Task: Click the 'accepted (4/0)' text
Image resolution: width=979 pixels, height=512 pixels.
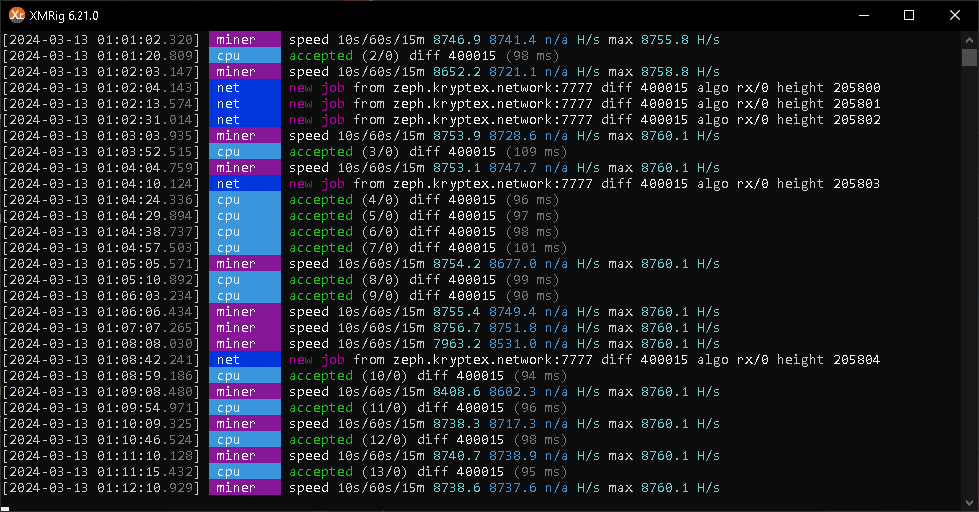Action: (x=344, y=200)
